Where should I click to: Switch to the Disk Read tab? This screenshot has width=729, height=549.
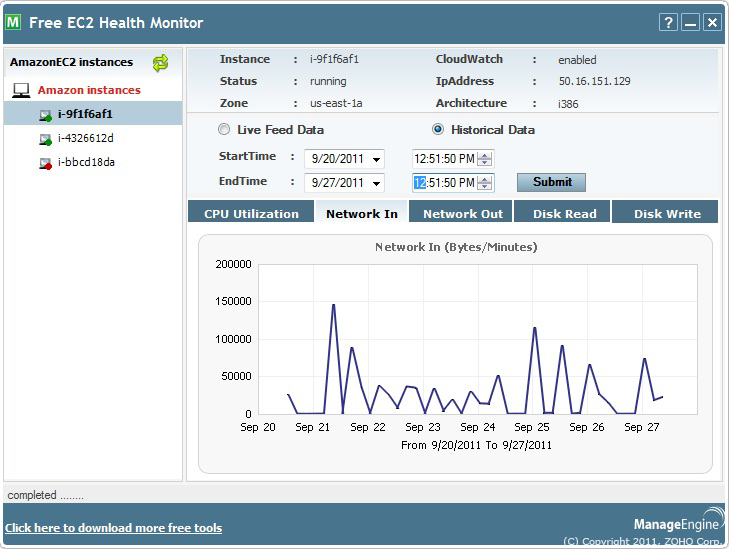click(562, 212)
